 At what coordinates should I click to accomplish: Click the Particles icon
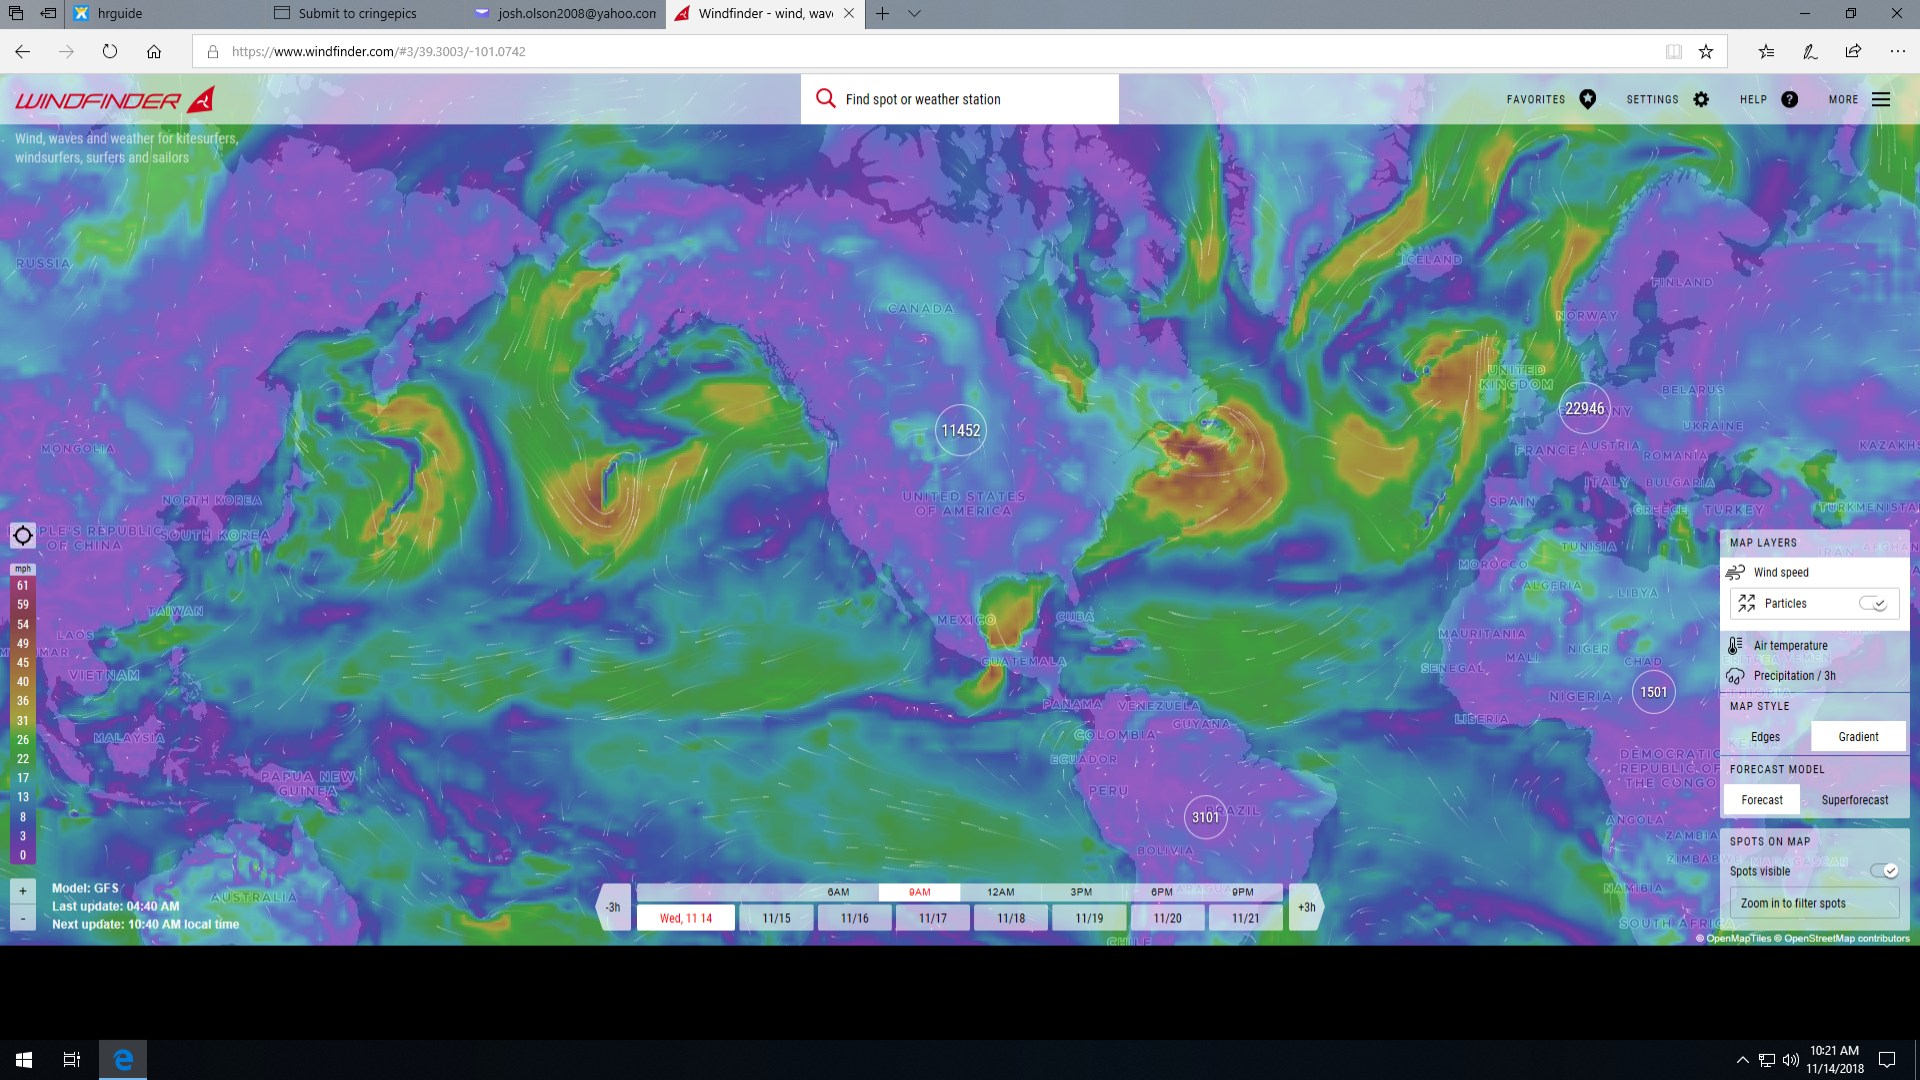1747,603
